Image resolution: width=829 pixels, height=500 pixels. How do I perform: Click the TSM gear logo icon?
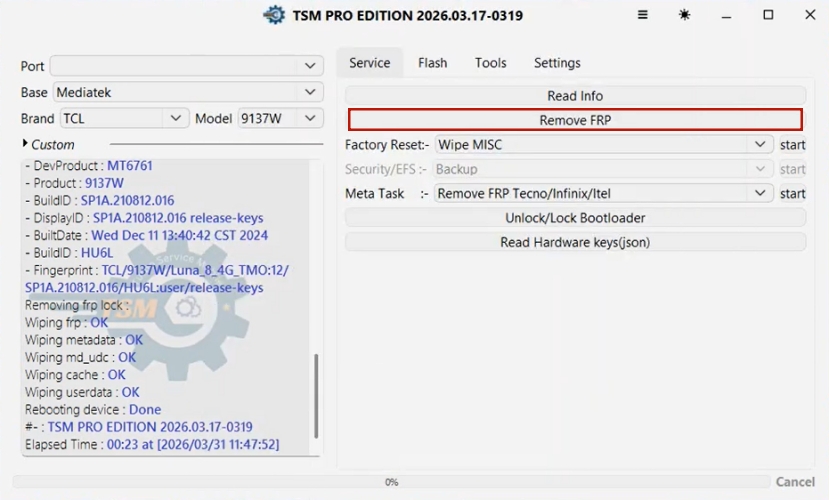(274, 15)
